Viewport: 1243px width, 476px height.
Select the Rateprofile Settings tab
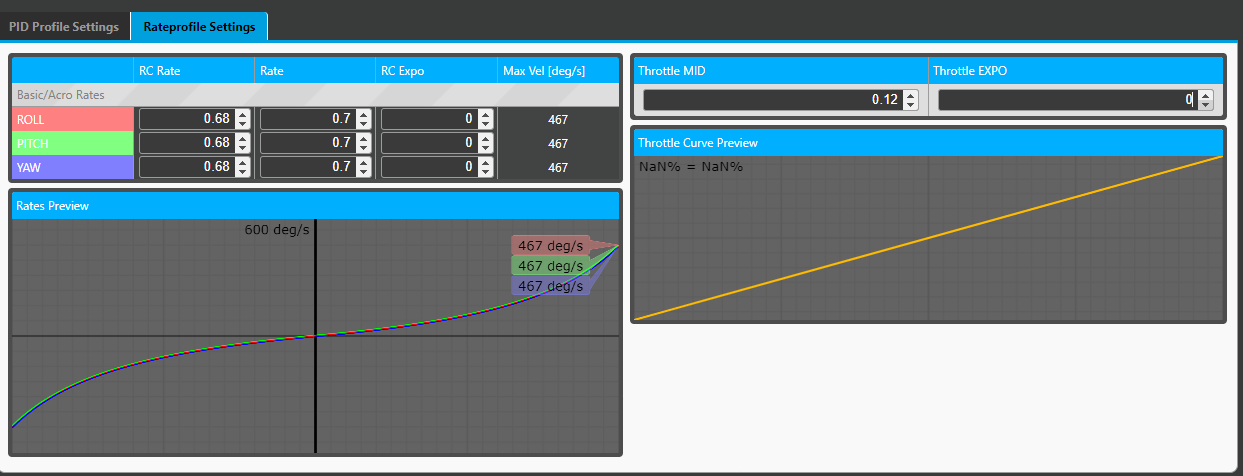[199, 26]
